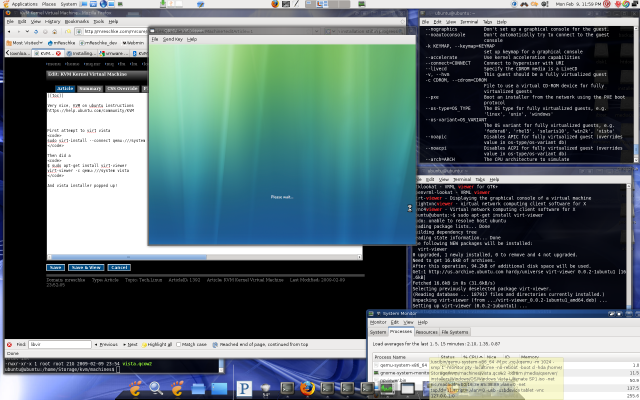Select the Processes tab in System Monitor

(x=401, y=331)
